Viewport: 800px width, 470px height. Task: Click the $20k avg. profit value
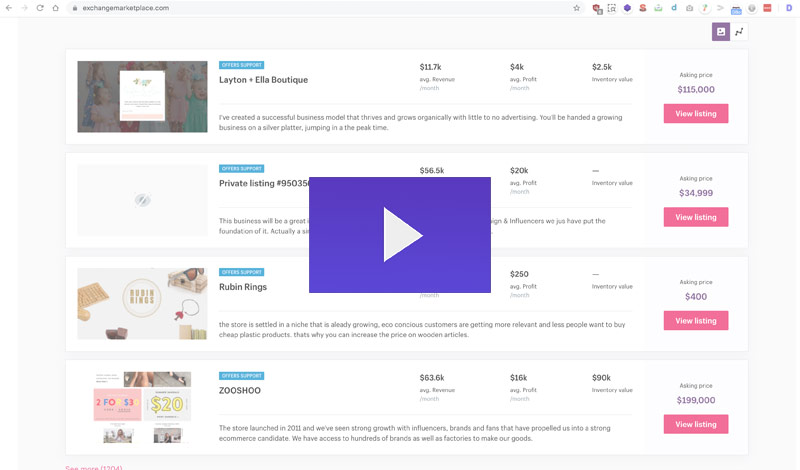pyautogui.click(x=519, y=170)
